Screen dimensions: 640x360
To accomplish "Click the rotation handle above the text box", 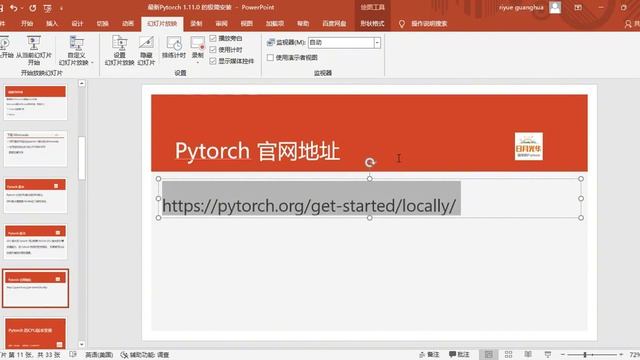I will pyautogui.click(x=370, y=162).
